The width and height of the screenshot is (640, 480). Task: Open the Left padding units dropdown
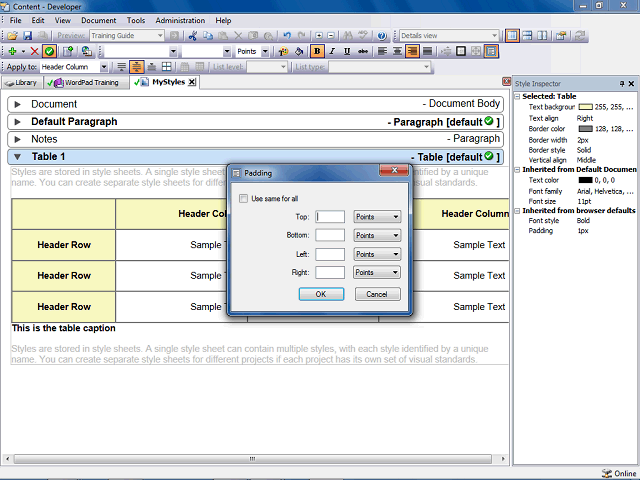click(377, 254)
